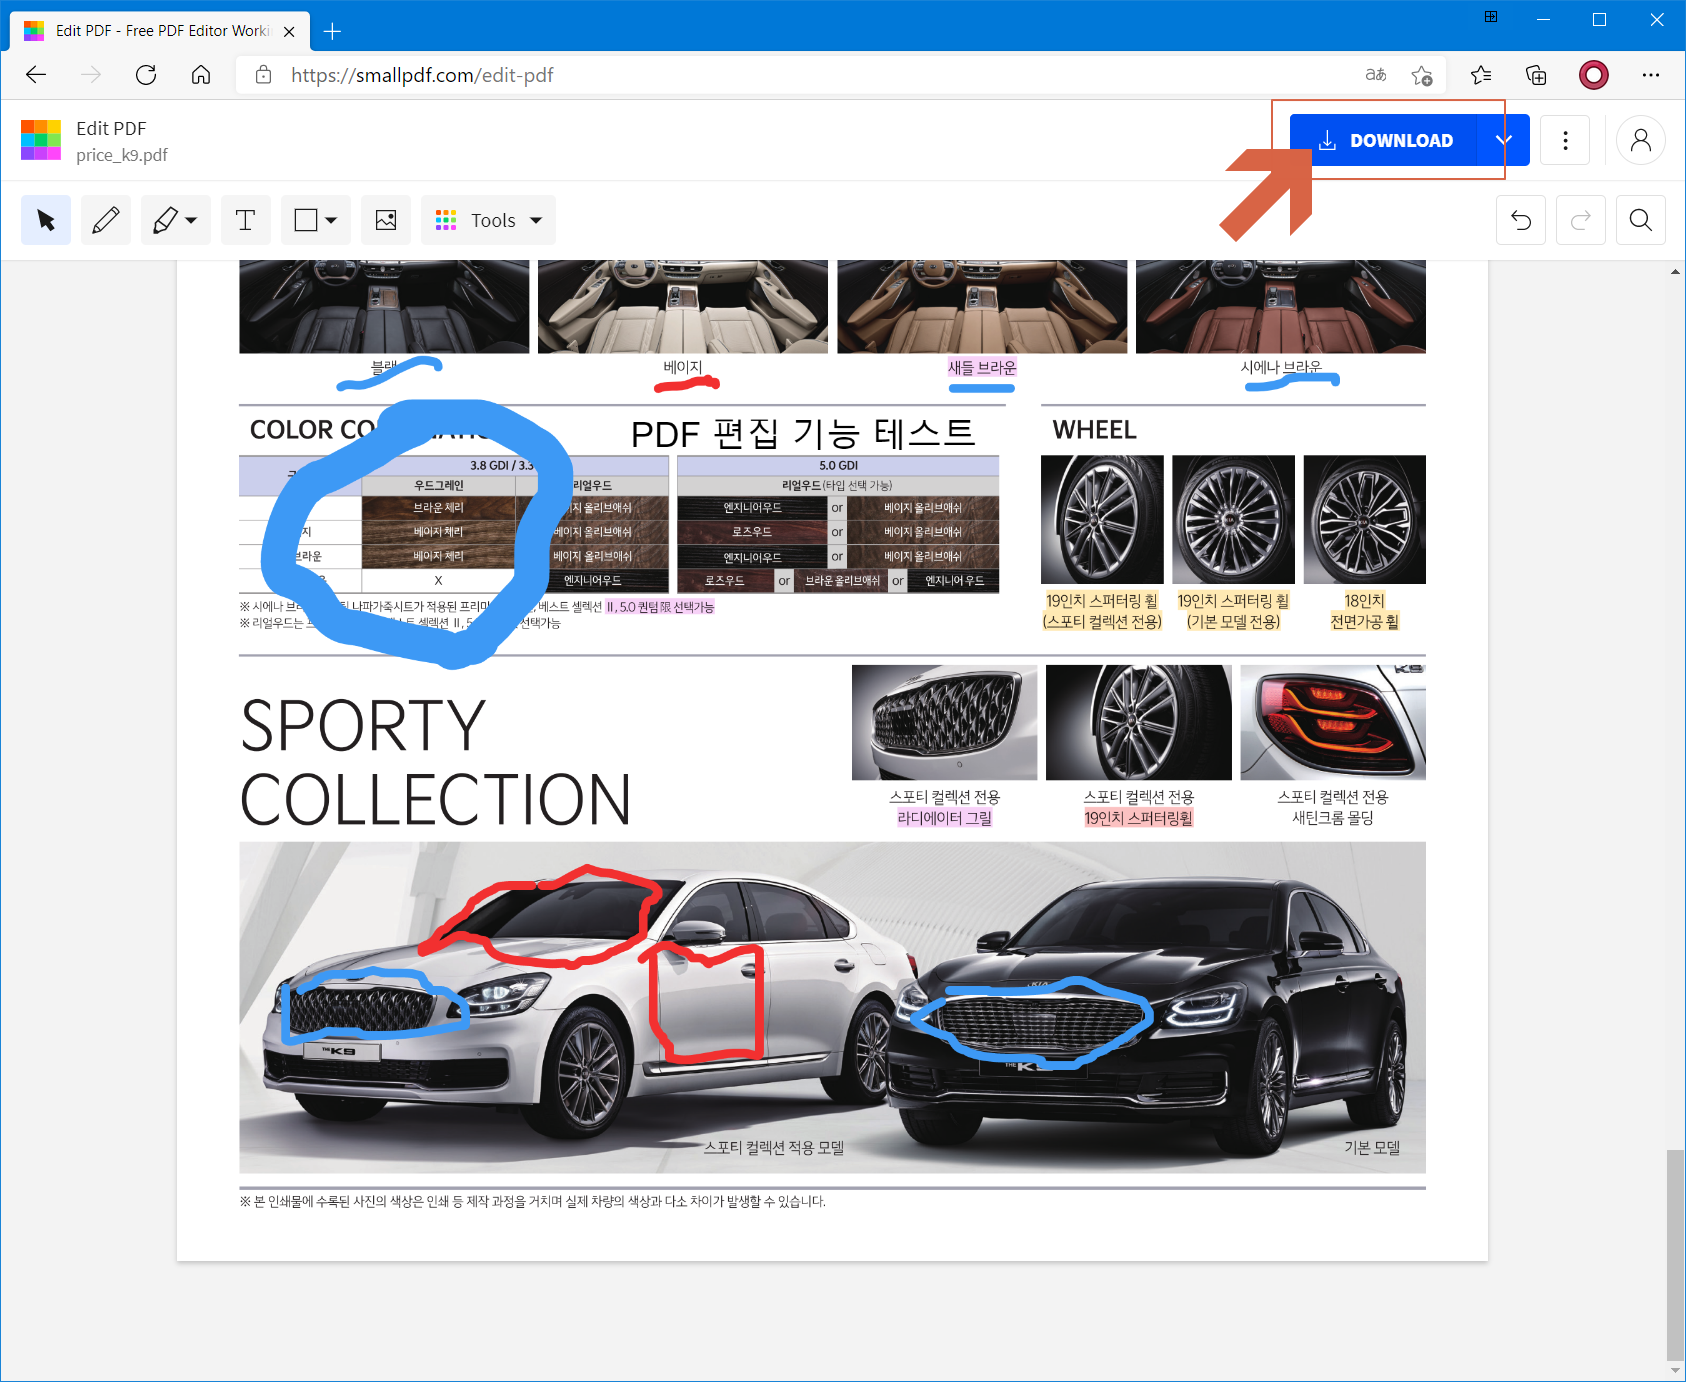Click the 라디에이터 그릴 highlighted label
Image resolution: width=1686 pixels, height=1382 pixels.
(x=944, y=818)
